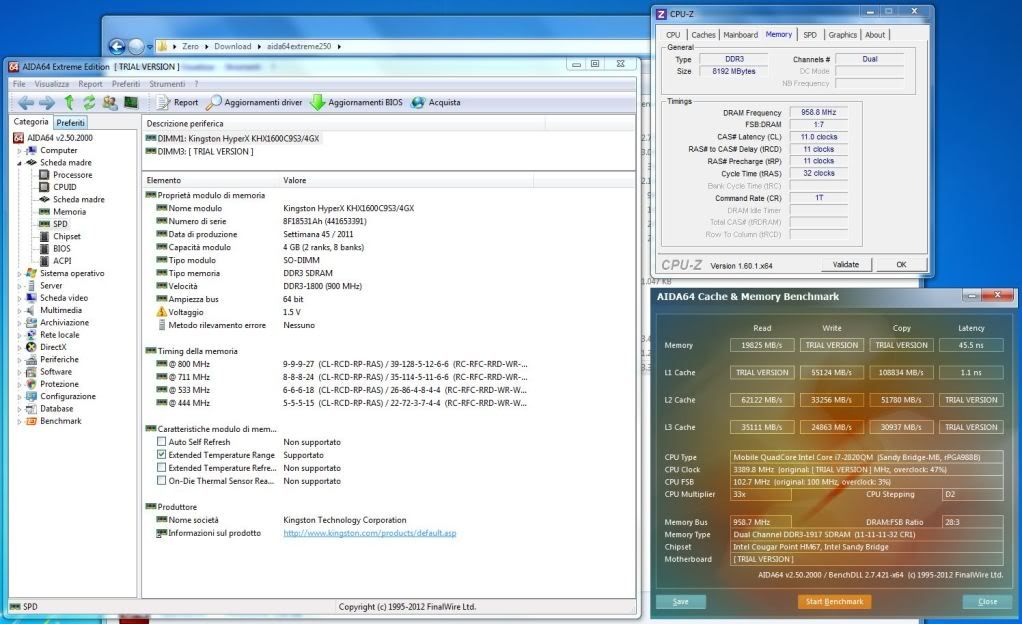Screen dimensions: 1022x624
Task: Switch to the Caches tab in CPU-Z
Action: click(x=703, y=35)
